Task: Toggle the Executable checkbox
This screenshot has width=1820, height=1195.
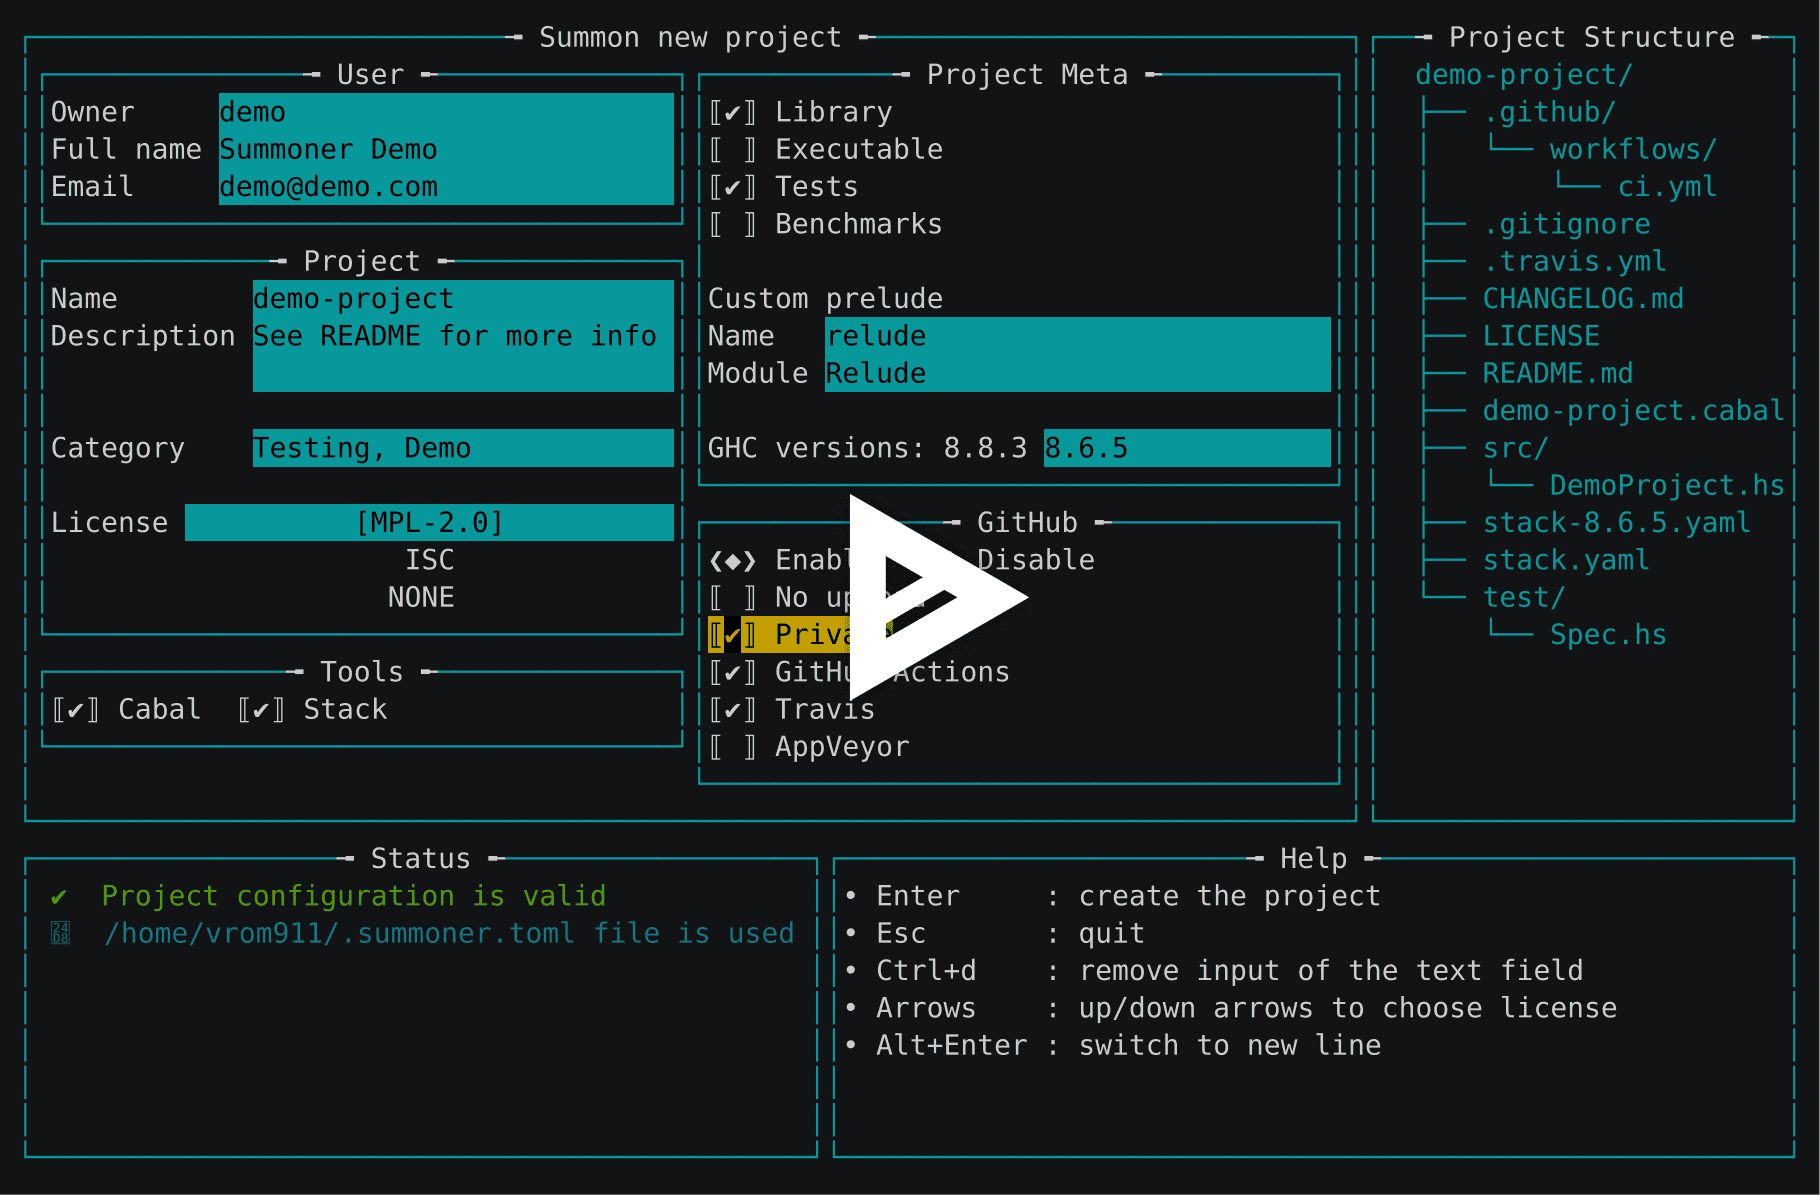Action: 732,150
